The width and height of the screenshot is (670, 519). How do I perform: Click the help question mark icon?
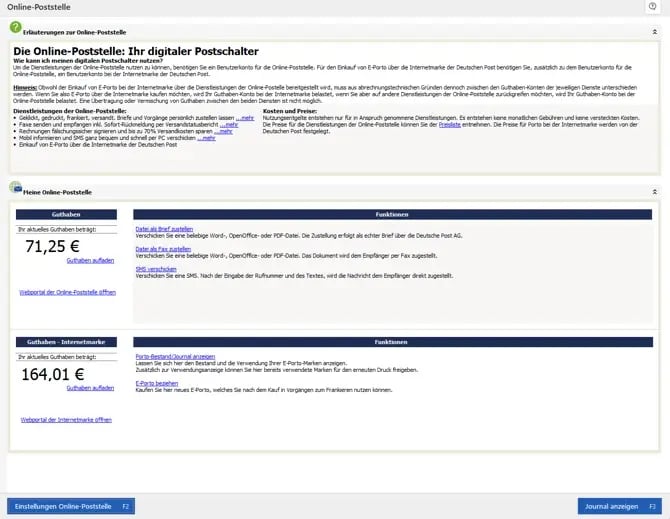pos(652,7)
